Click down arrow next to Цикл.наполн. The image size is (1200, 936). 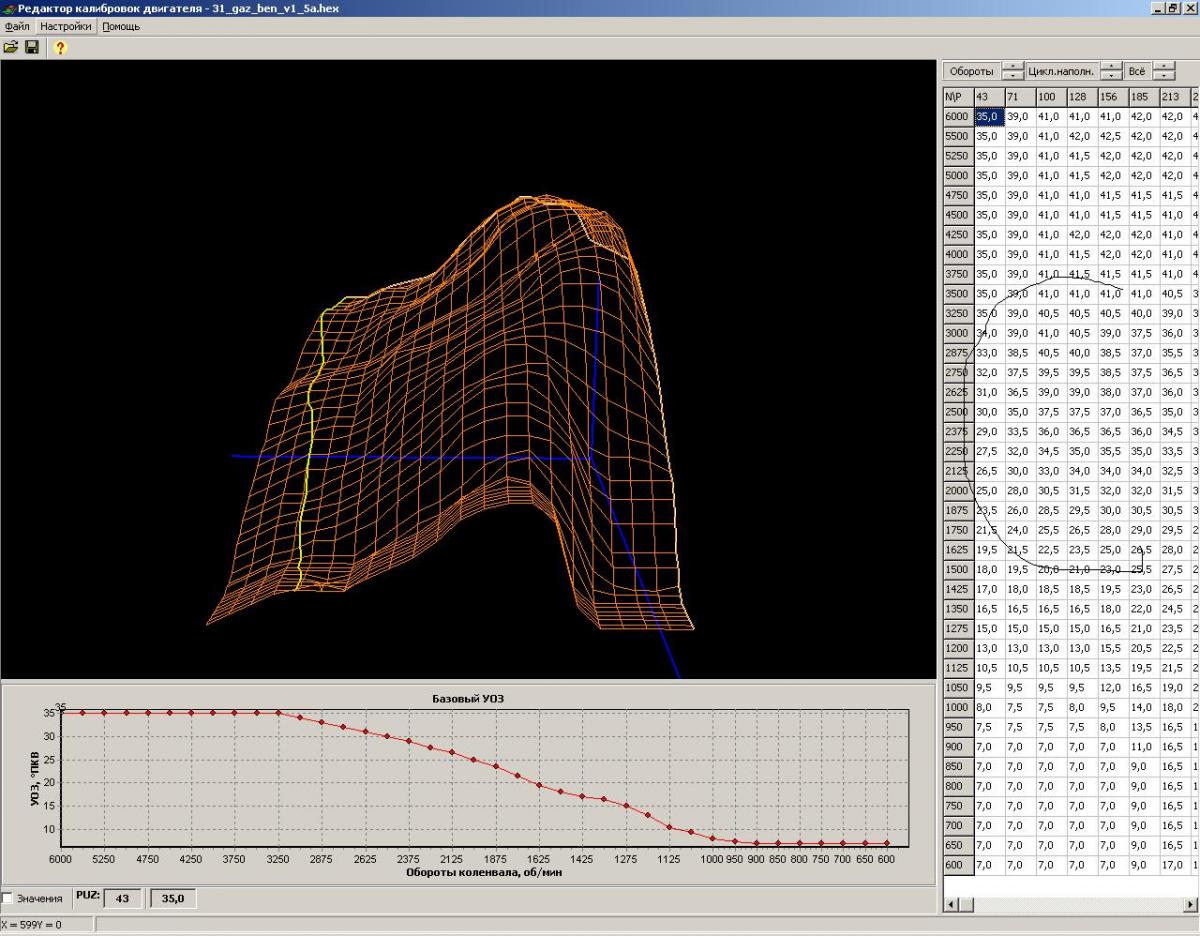point(1111,76)
